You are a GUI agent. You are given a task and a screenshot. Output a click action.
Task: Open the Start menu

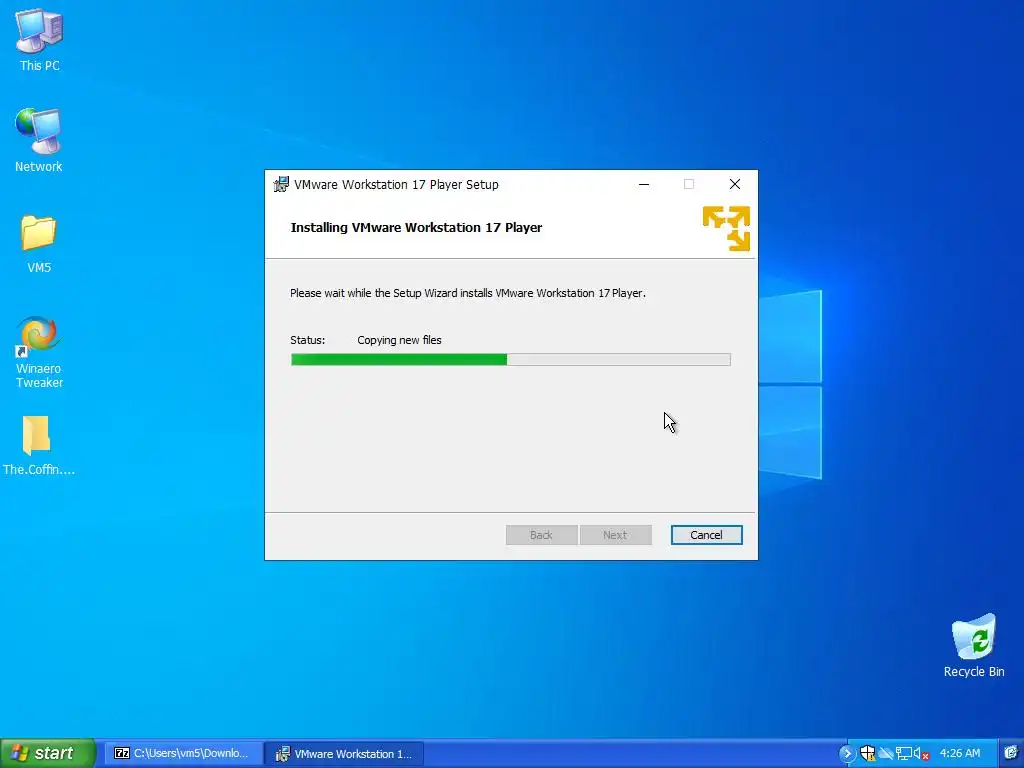47,754
